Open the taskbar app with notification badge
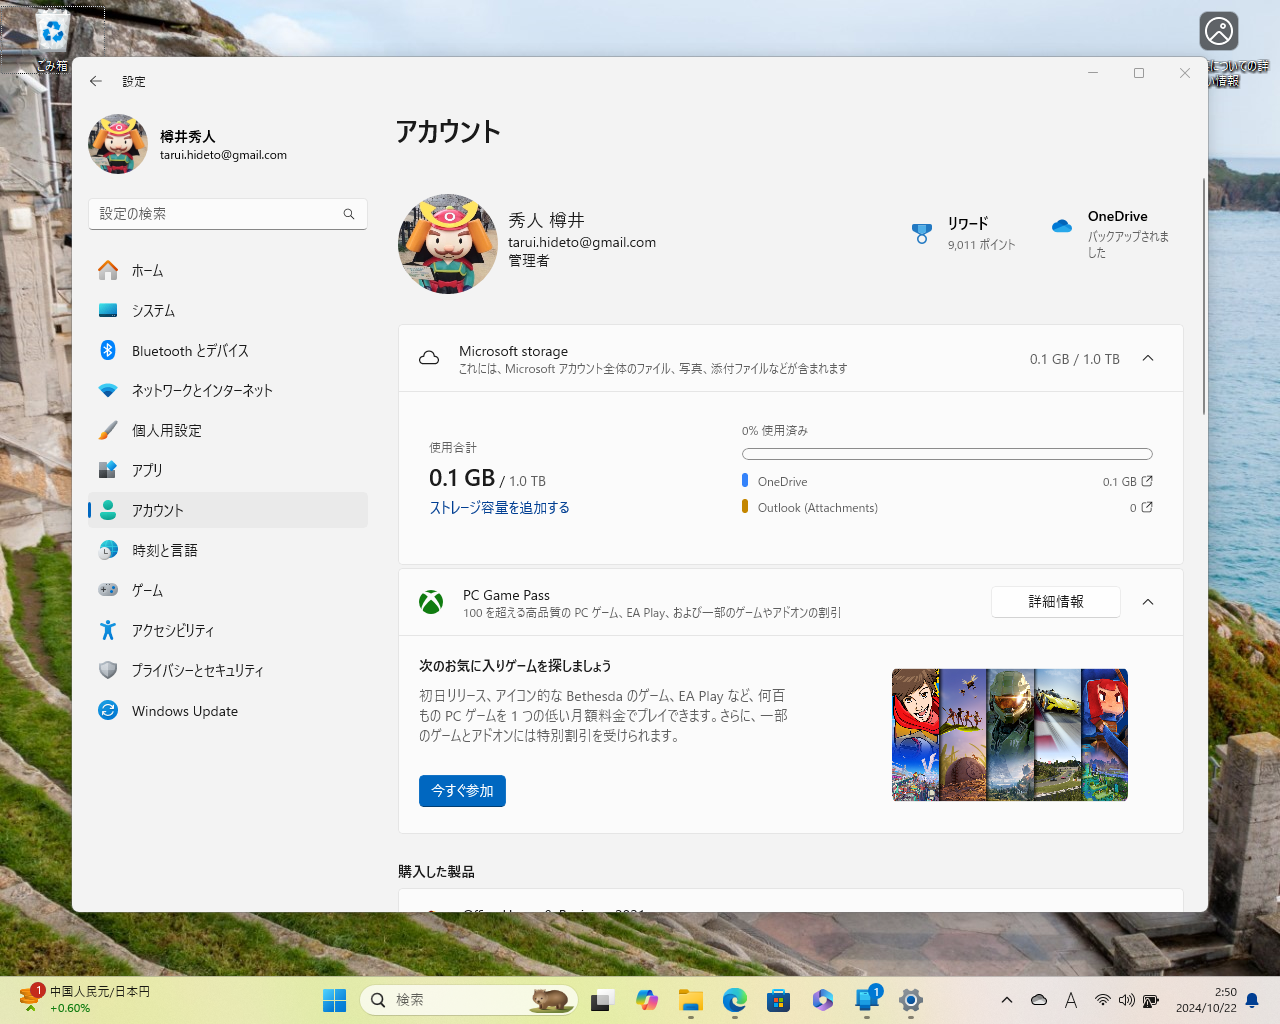1280x1024 pixels. 867,1000
